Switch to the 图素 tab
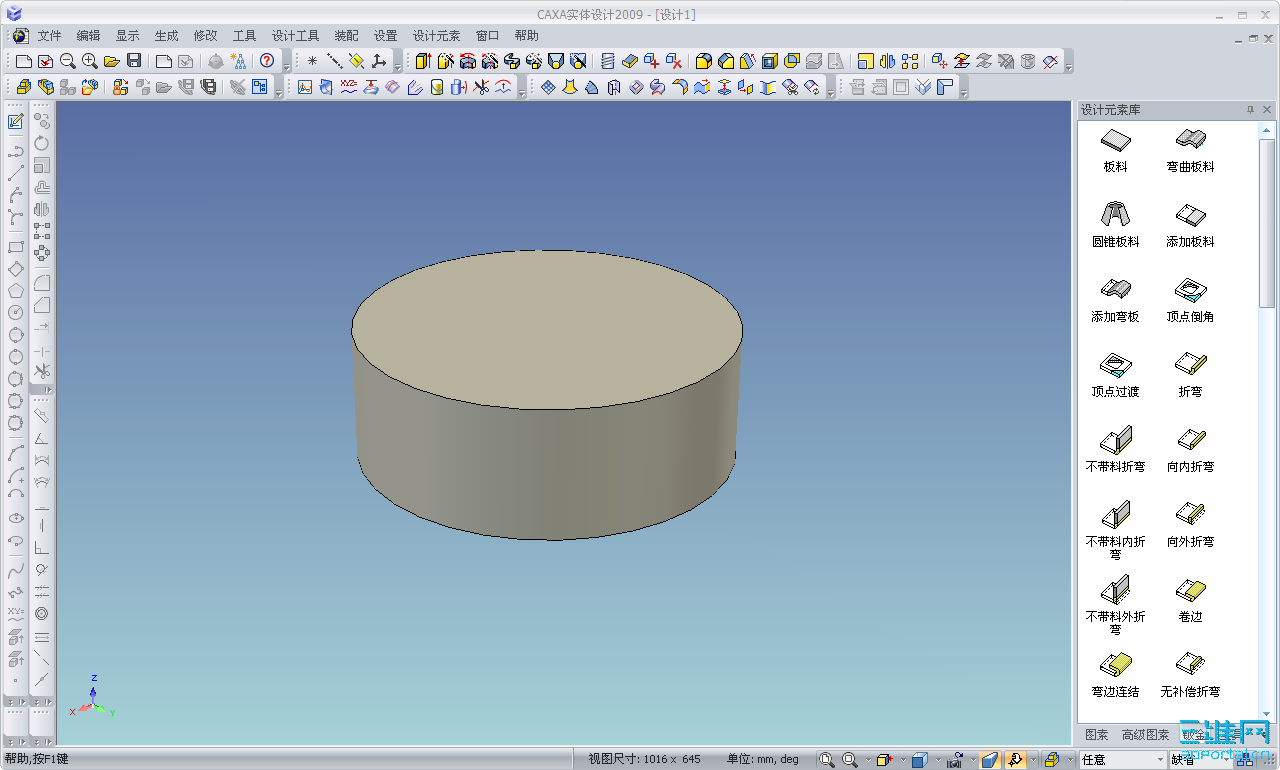 pos(1096,735)
